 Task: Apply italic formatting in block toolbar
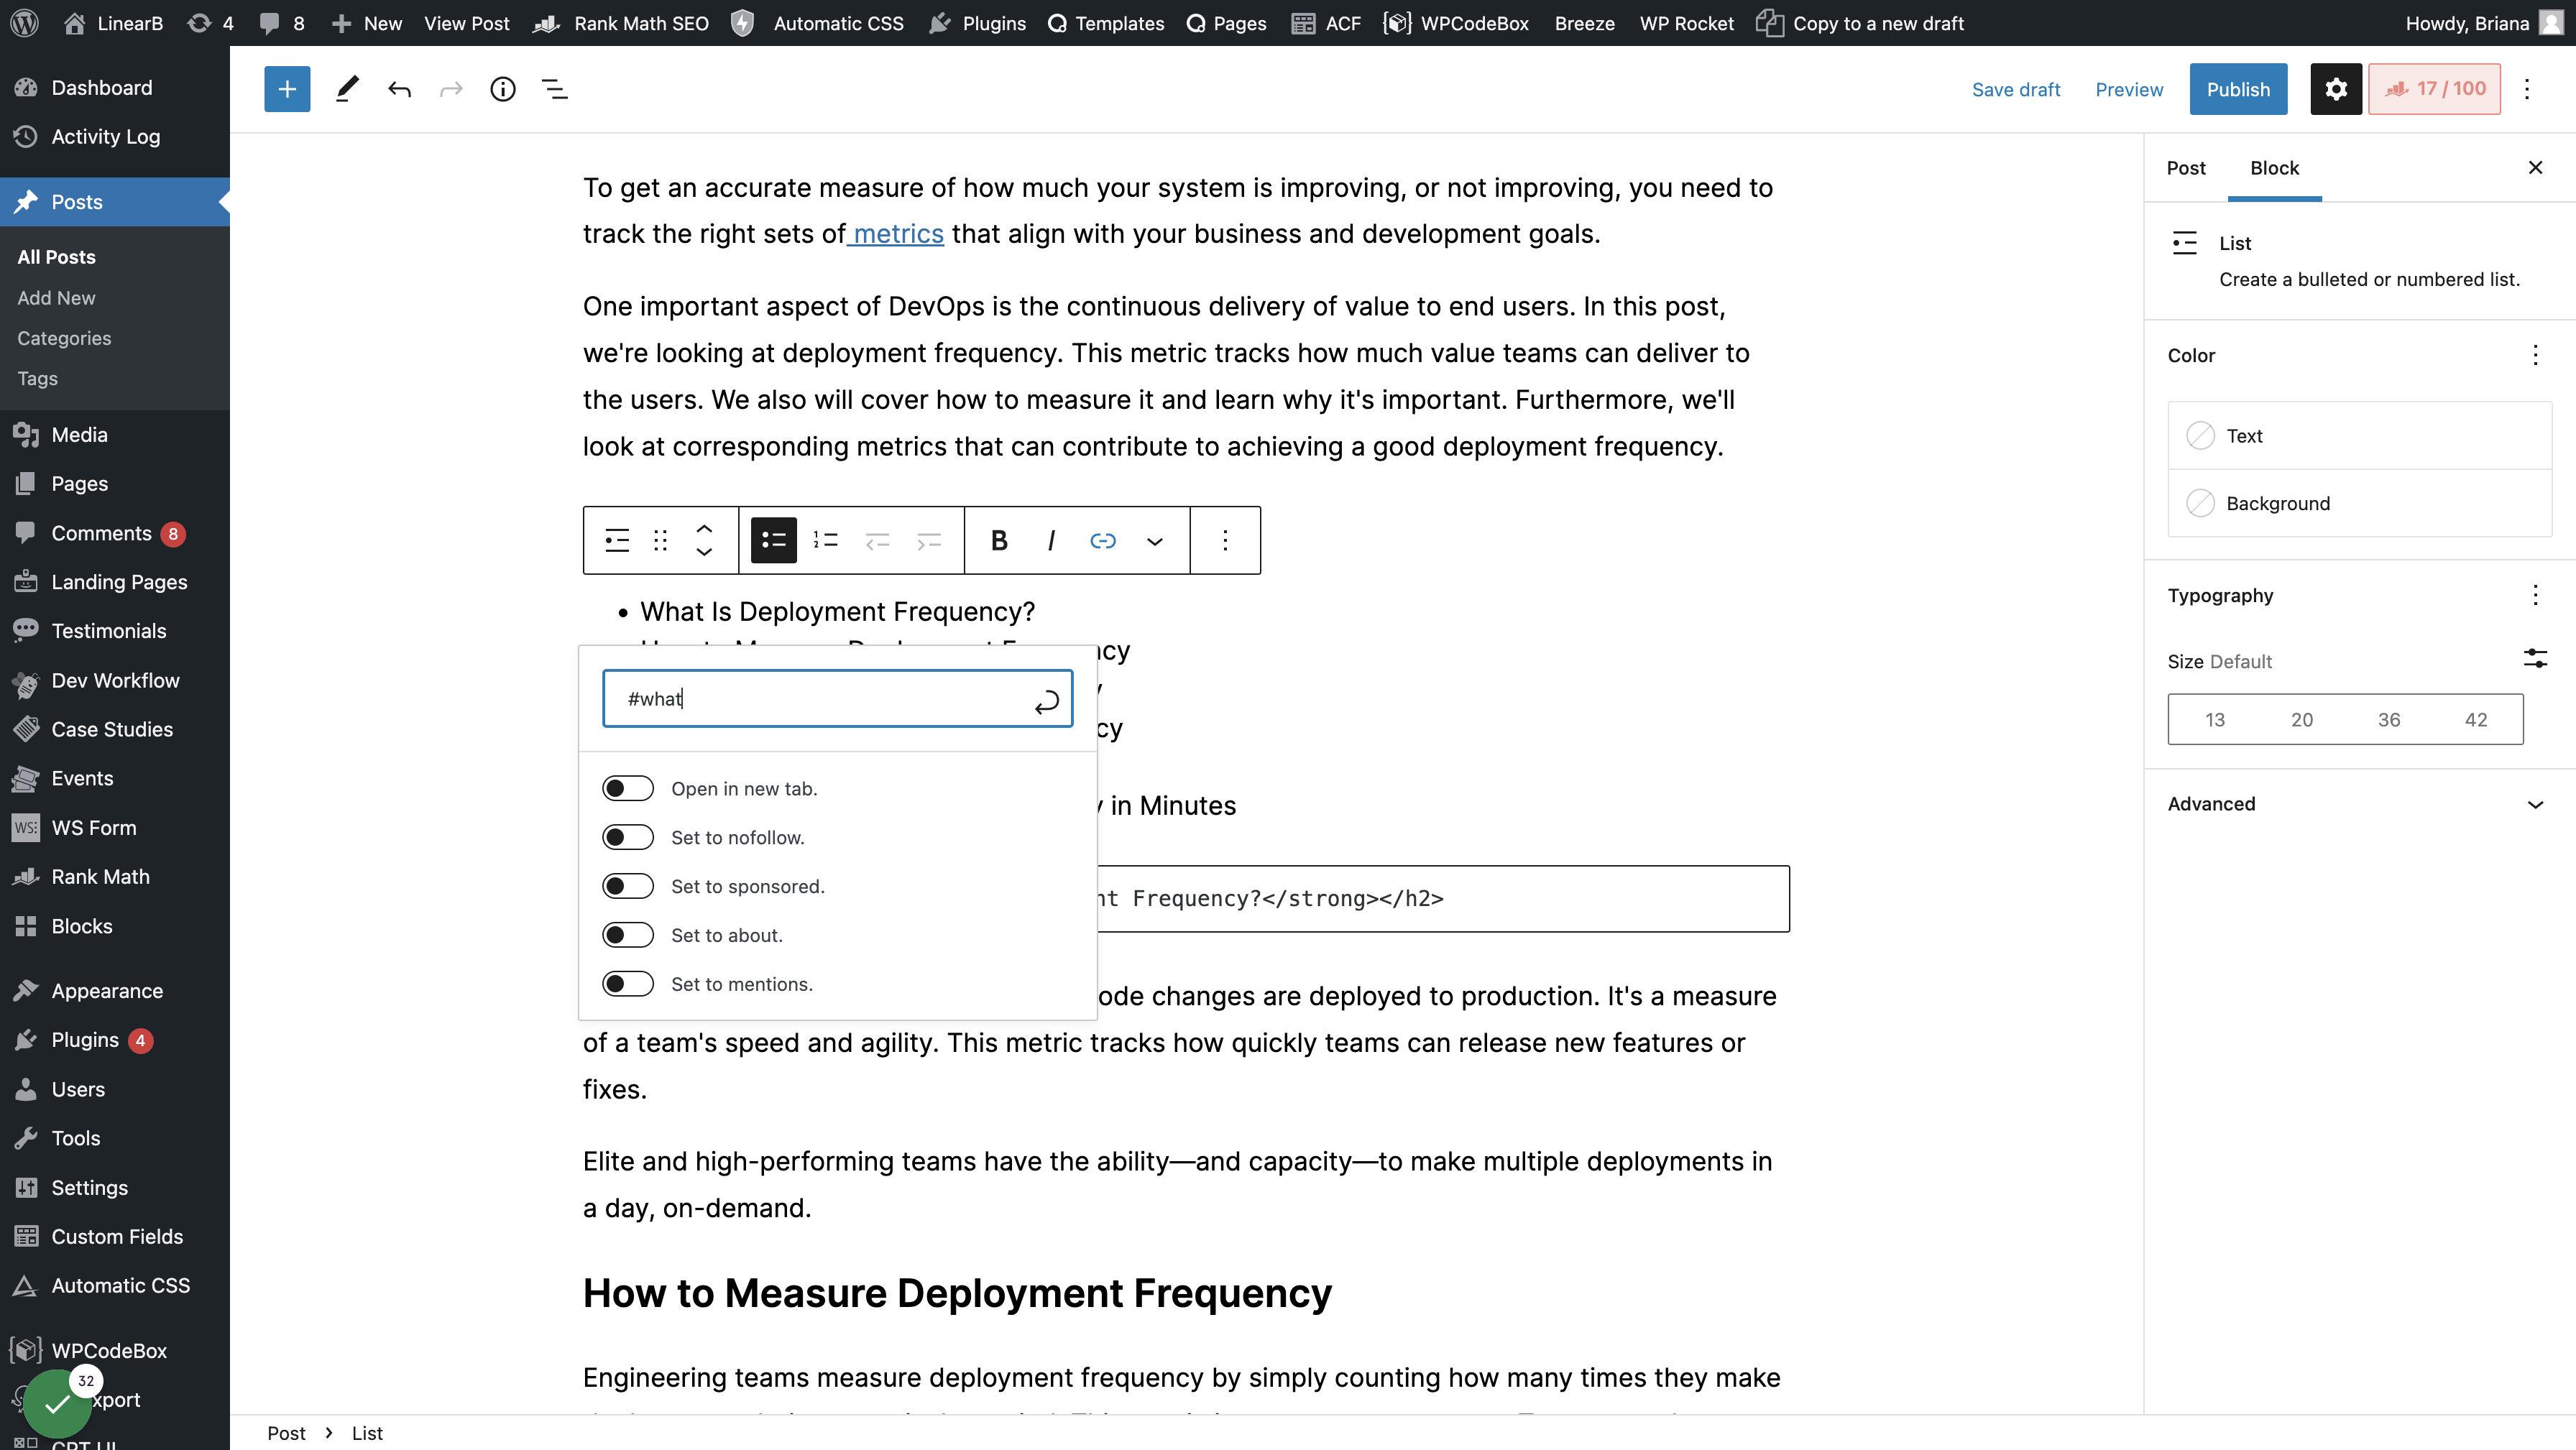[x=1050, y=540]
